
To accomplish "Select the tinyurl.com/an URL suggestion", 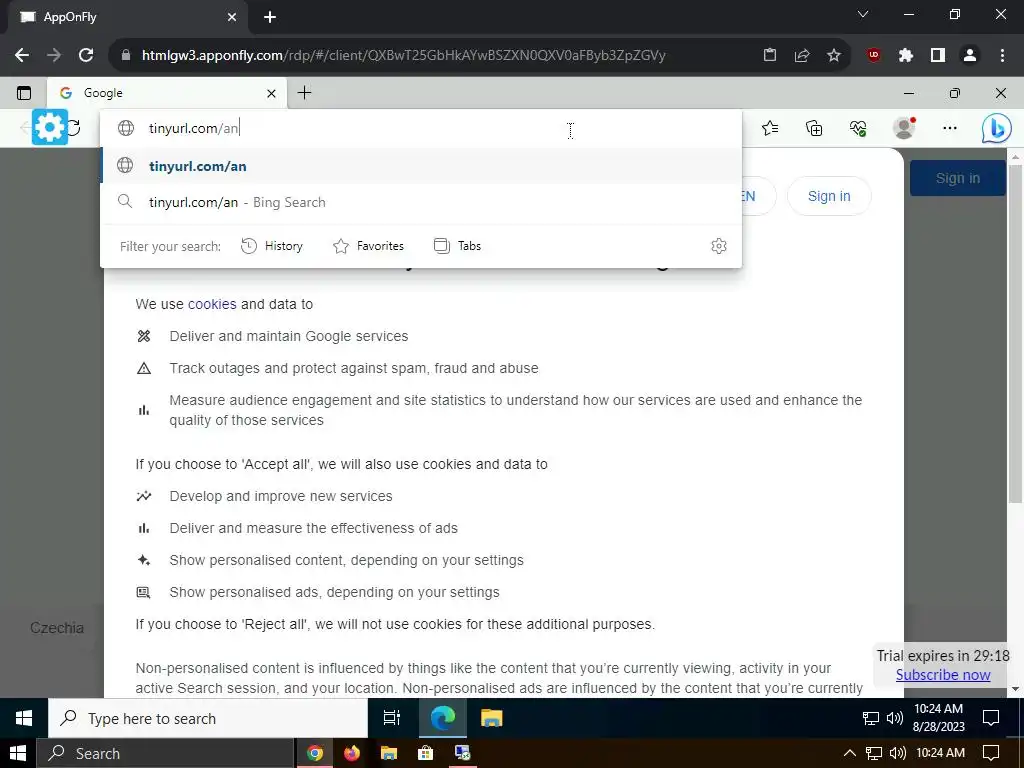I will pos(421,166).
